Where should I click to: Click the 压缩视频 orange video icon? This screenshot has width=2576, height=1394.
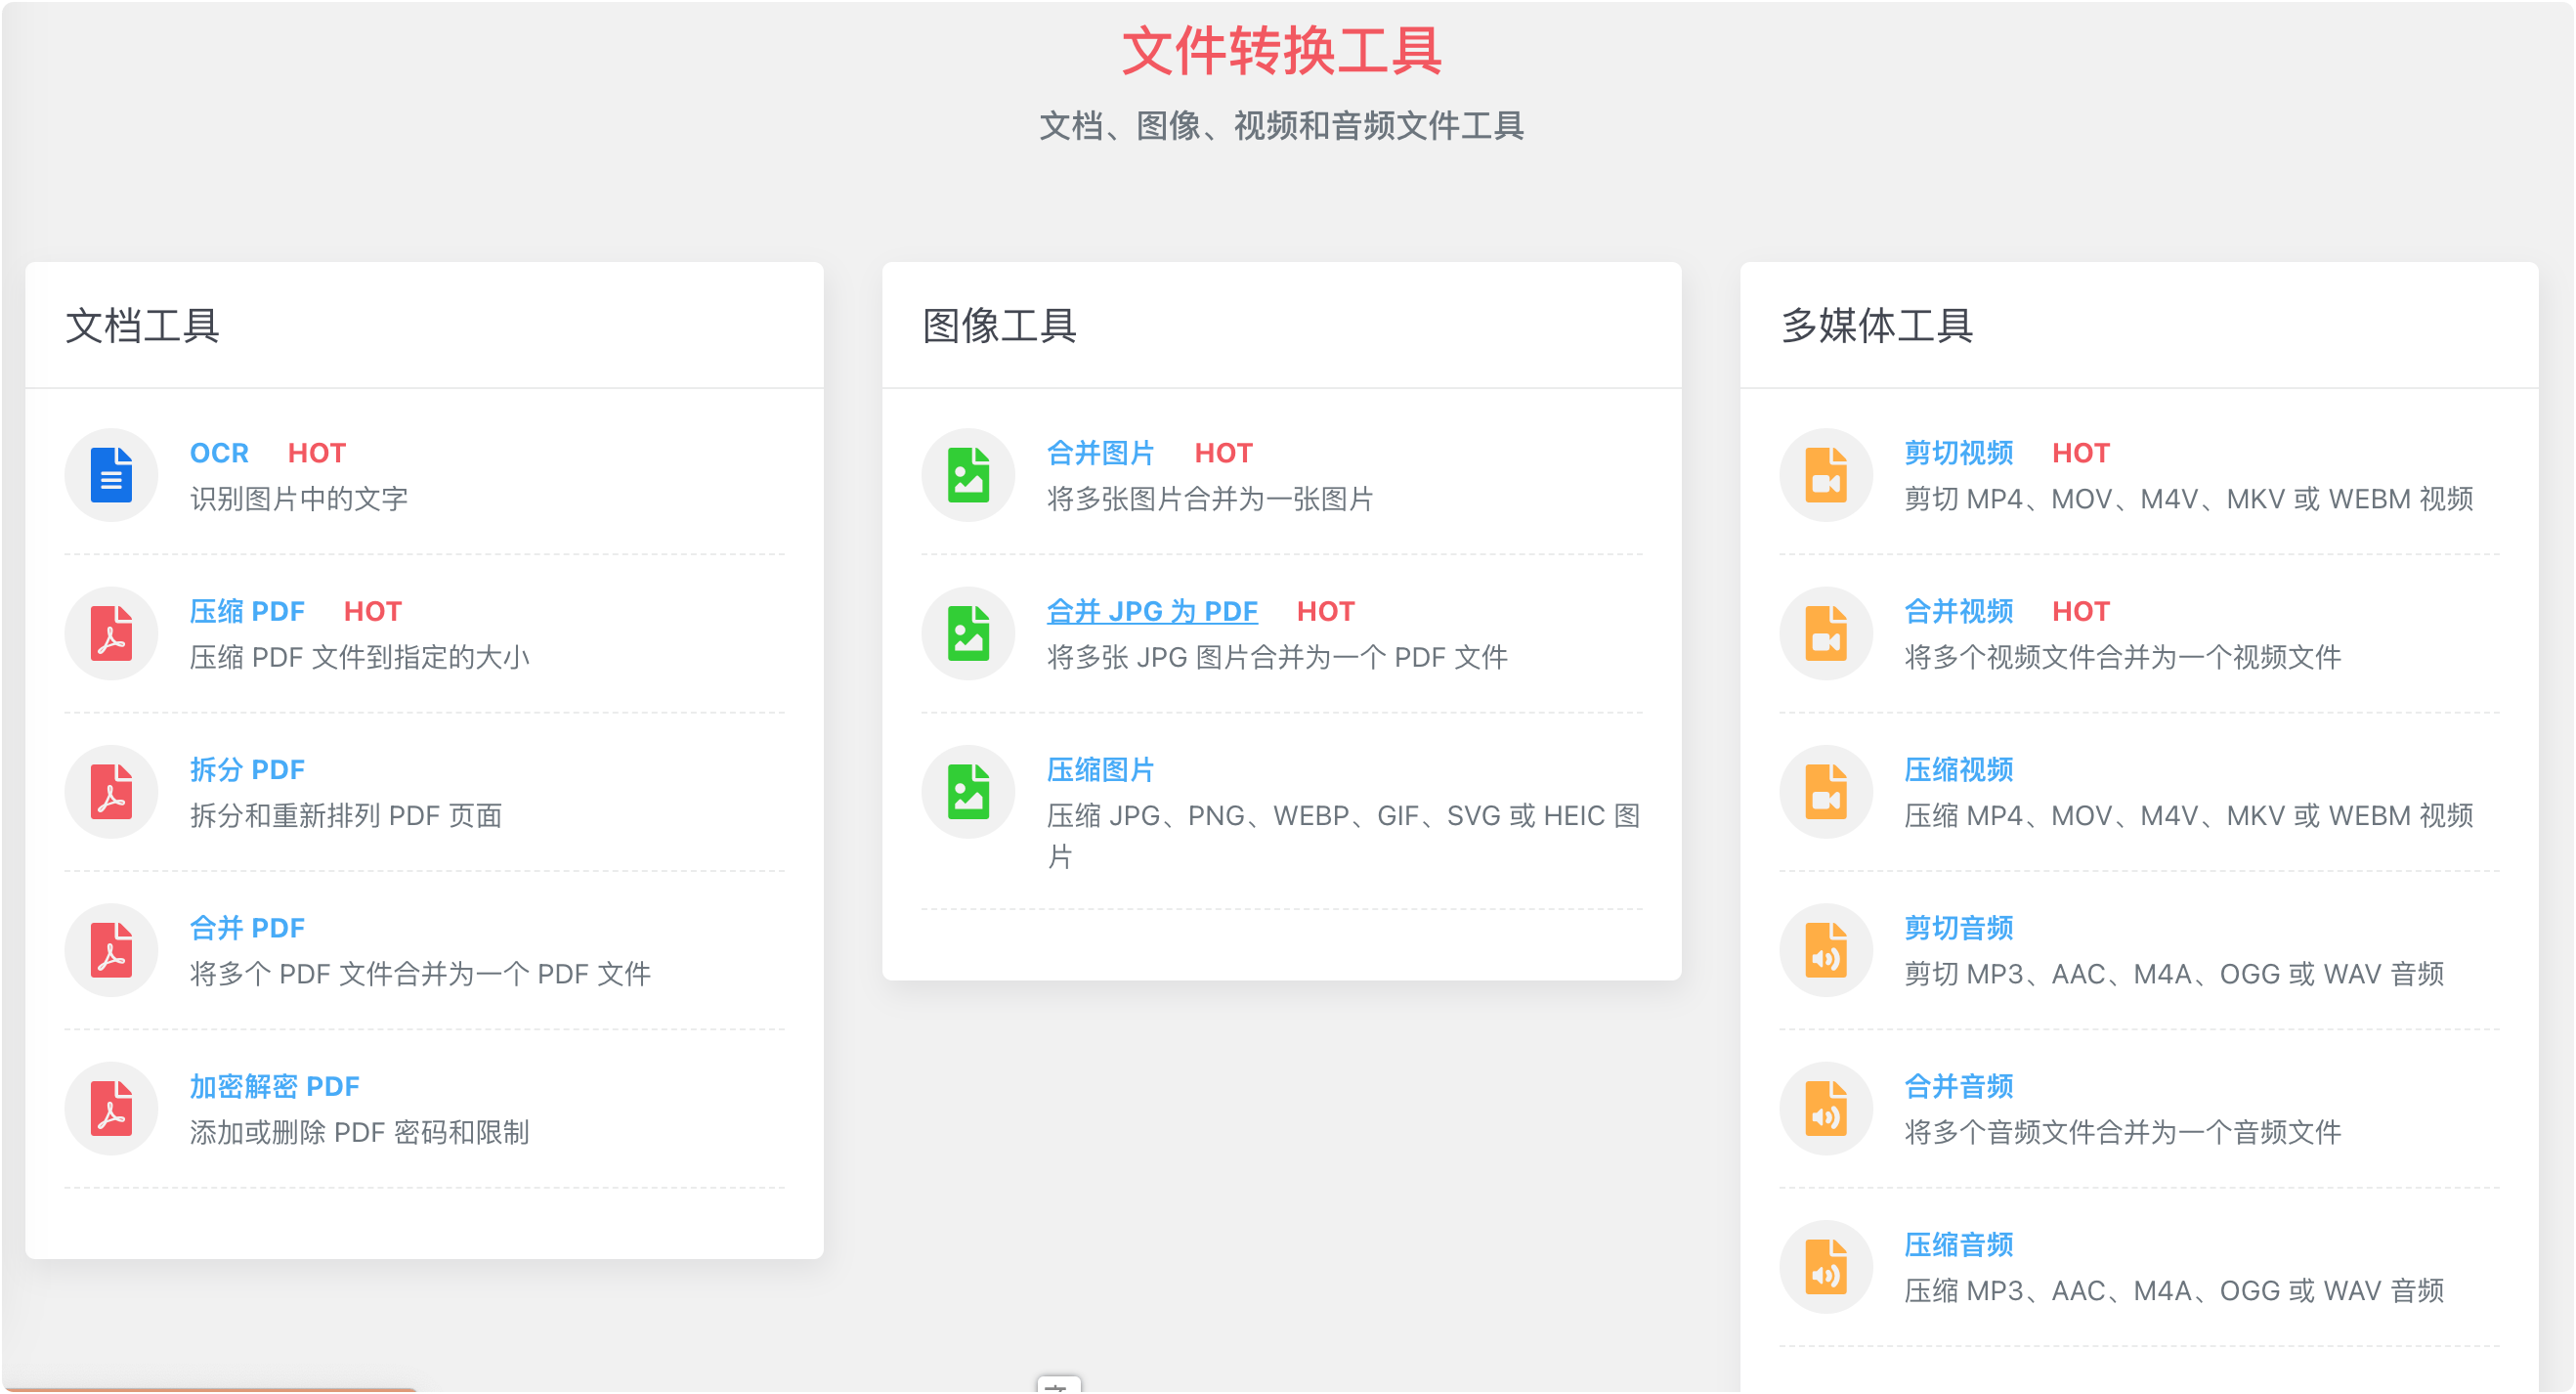click(x=1826, y=792)
